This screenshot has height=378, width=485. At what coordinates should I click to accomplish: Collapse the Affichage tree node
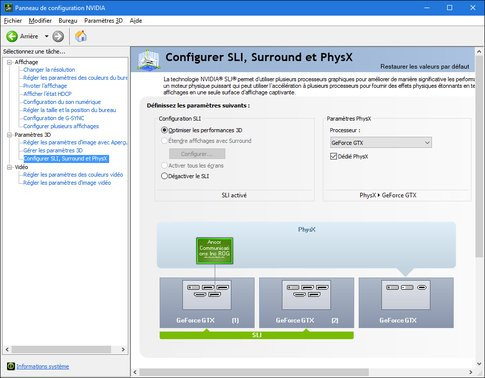[x=9, y=62]
